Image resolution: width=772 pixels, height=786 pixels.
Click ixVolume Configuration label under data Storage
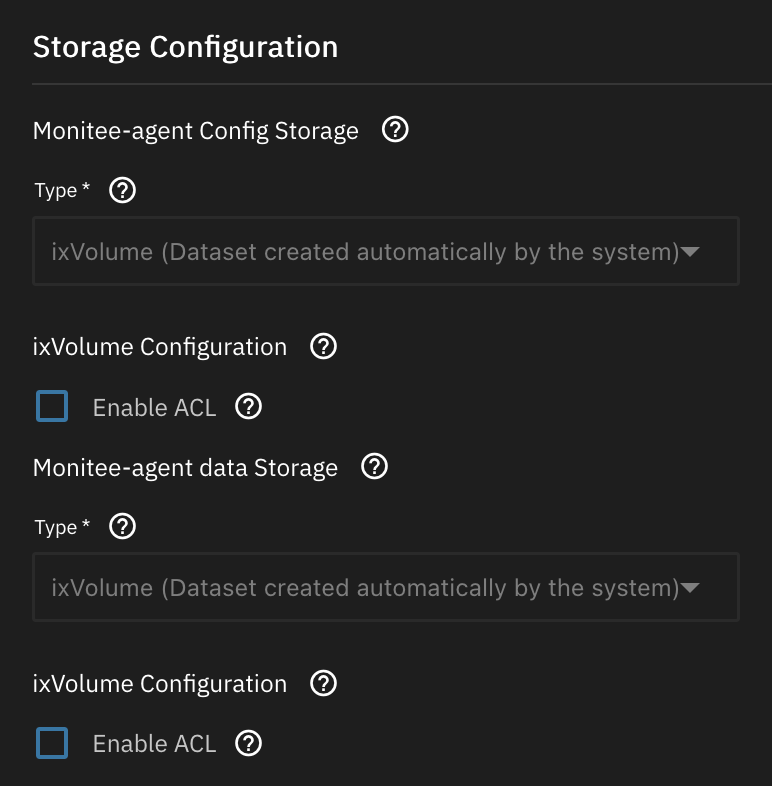tap(160, 684)
